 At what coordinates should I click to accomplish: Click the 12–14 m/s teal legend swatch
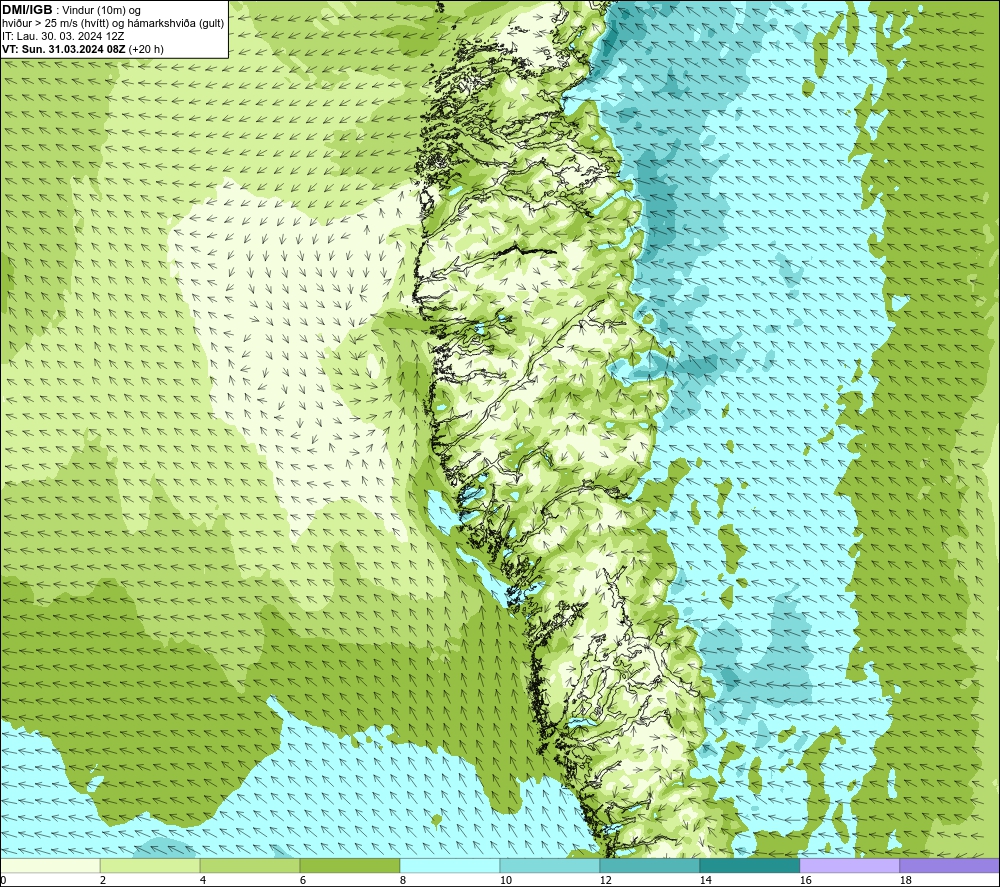(x=649, y=865)
